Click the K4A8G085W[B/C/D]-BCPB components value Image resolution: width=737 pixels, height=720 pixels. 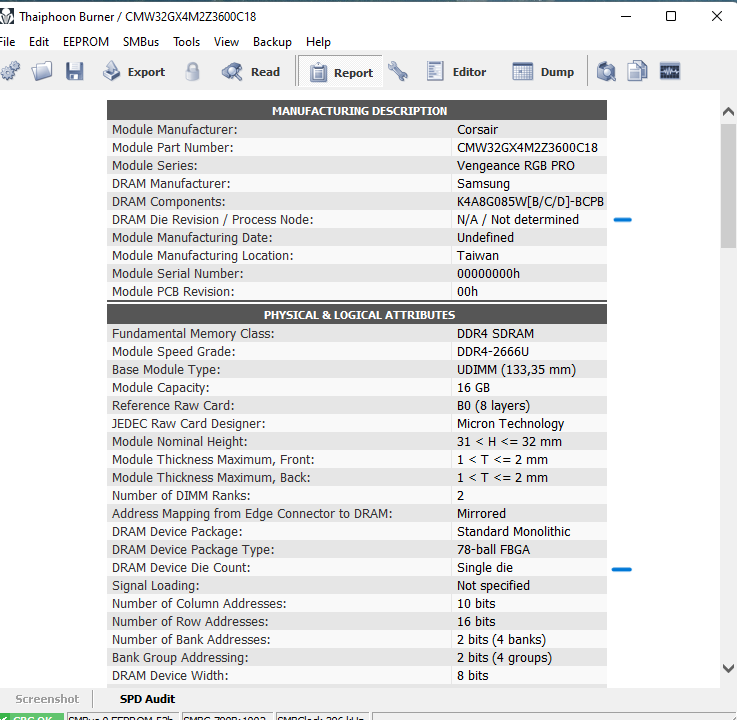click(x=530, y=202)
